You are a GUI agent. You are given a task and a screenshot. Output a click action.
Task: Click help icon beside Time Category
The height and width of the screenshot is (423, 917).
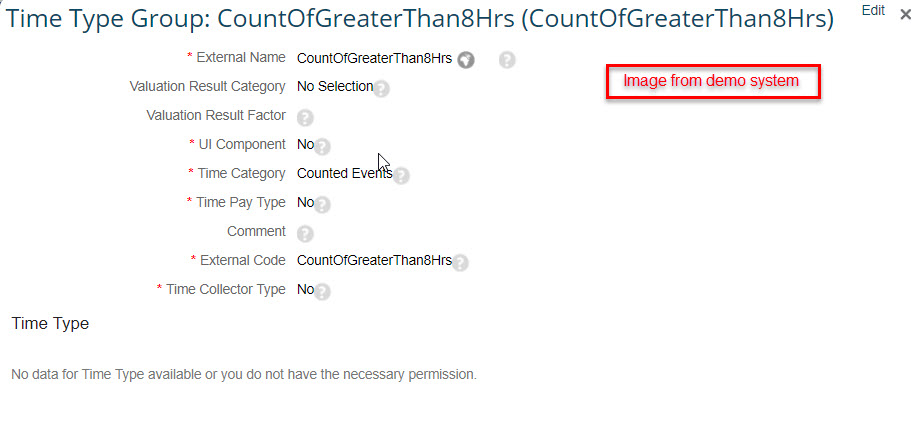click(x=401, y=176)
